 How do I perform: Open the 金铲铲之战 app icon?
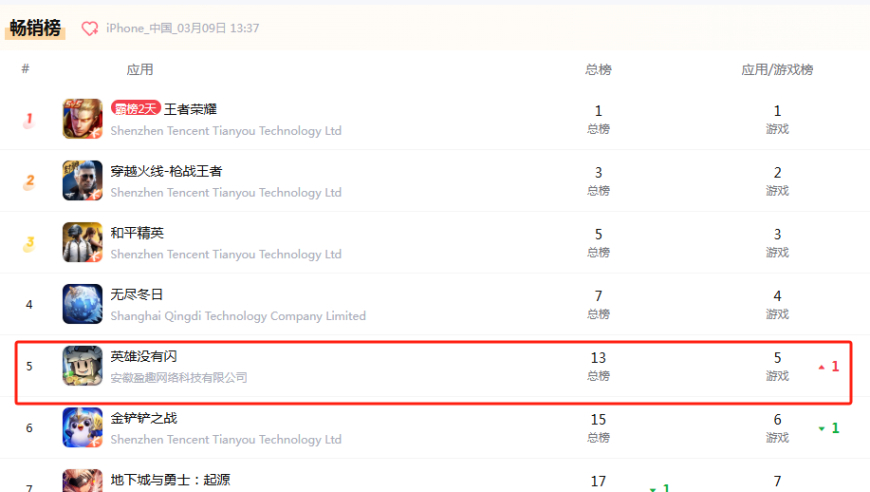(x=82, y=427)
